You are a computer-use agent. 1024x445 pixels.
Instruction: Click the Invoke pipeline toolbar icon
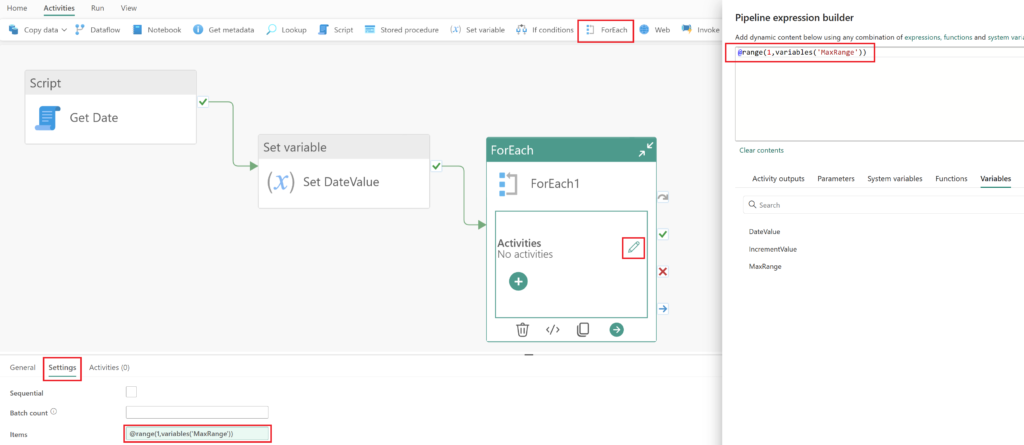(x=686, y=30)
